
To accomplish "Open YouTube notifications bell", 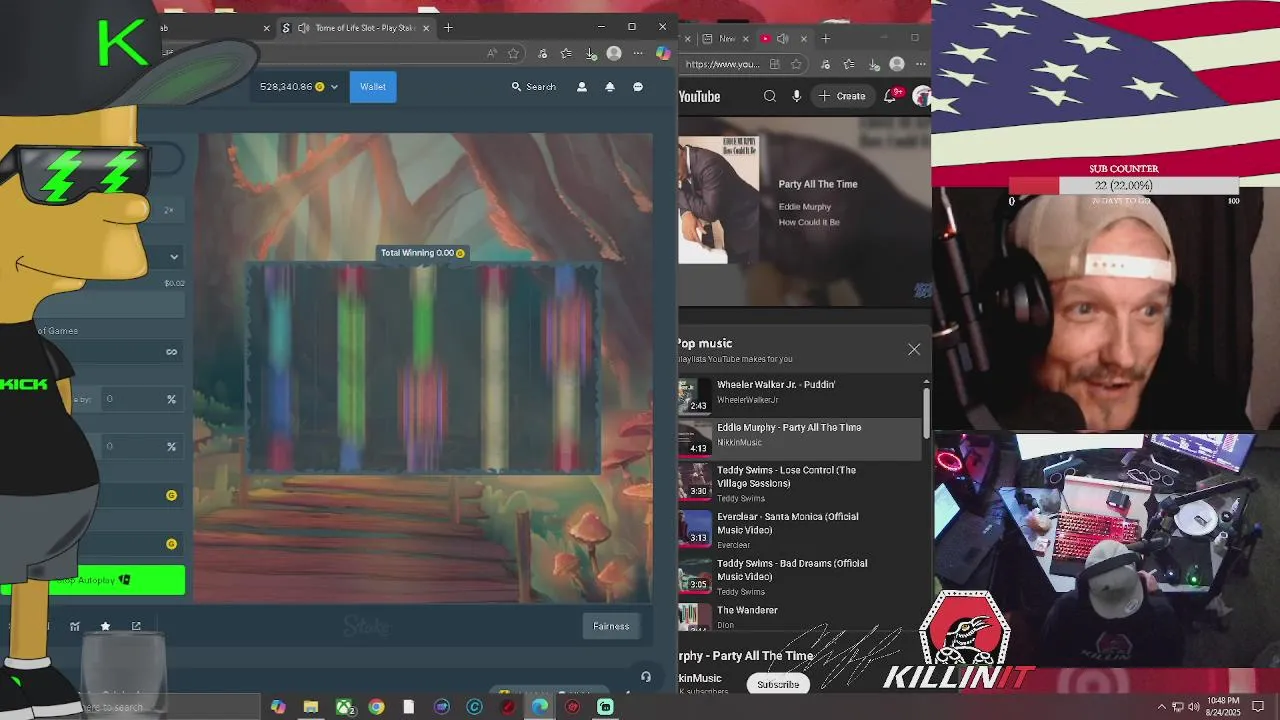I will [891, 96].
